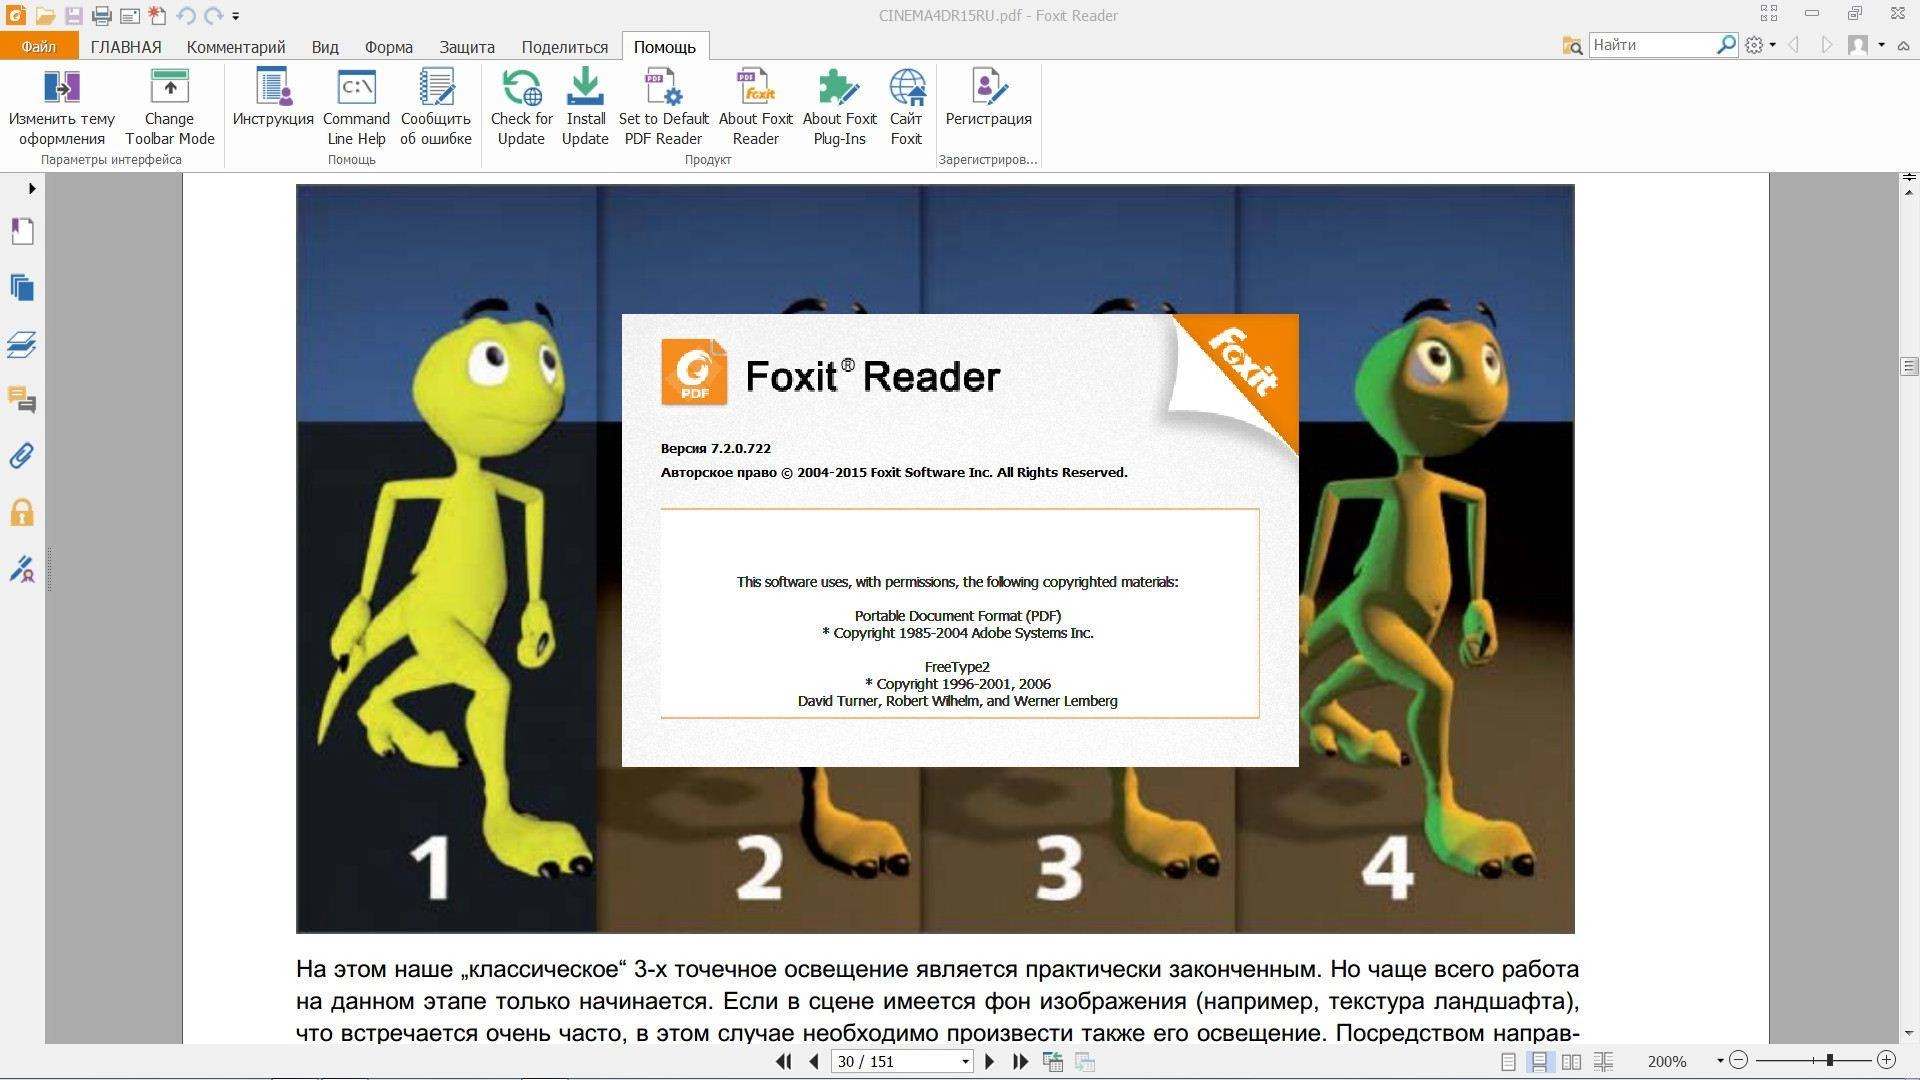Click the previous search result arrow
1920x1080 pixels.
pyautogui.click(x=1795, y=45)
